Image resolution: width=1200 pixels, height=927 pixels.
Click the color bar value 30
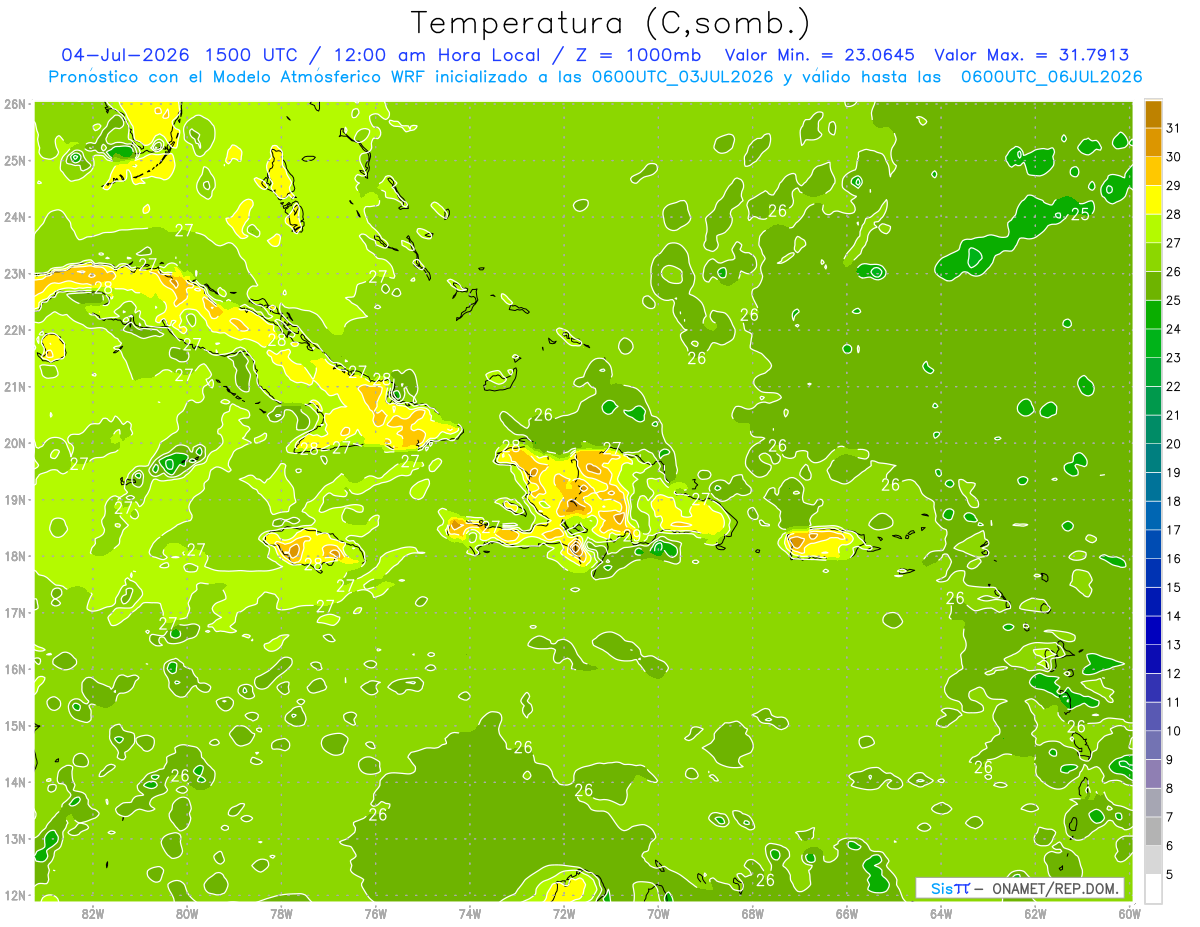[1174, 157]
